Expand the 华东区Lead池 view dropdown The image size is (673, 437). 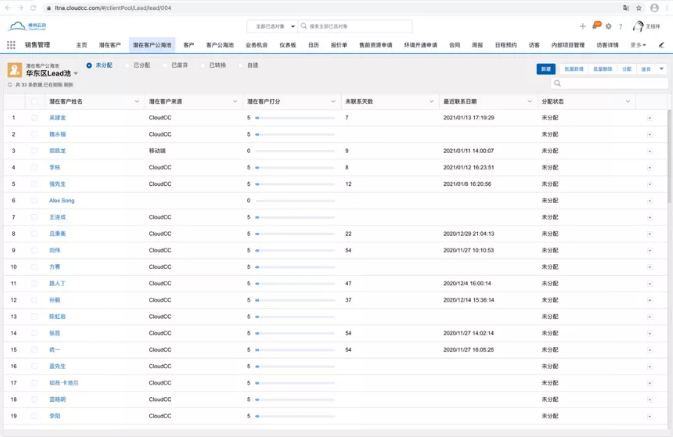[76, 74]
